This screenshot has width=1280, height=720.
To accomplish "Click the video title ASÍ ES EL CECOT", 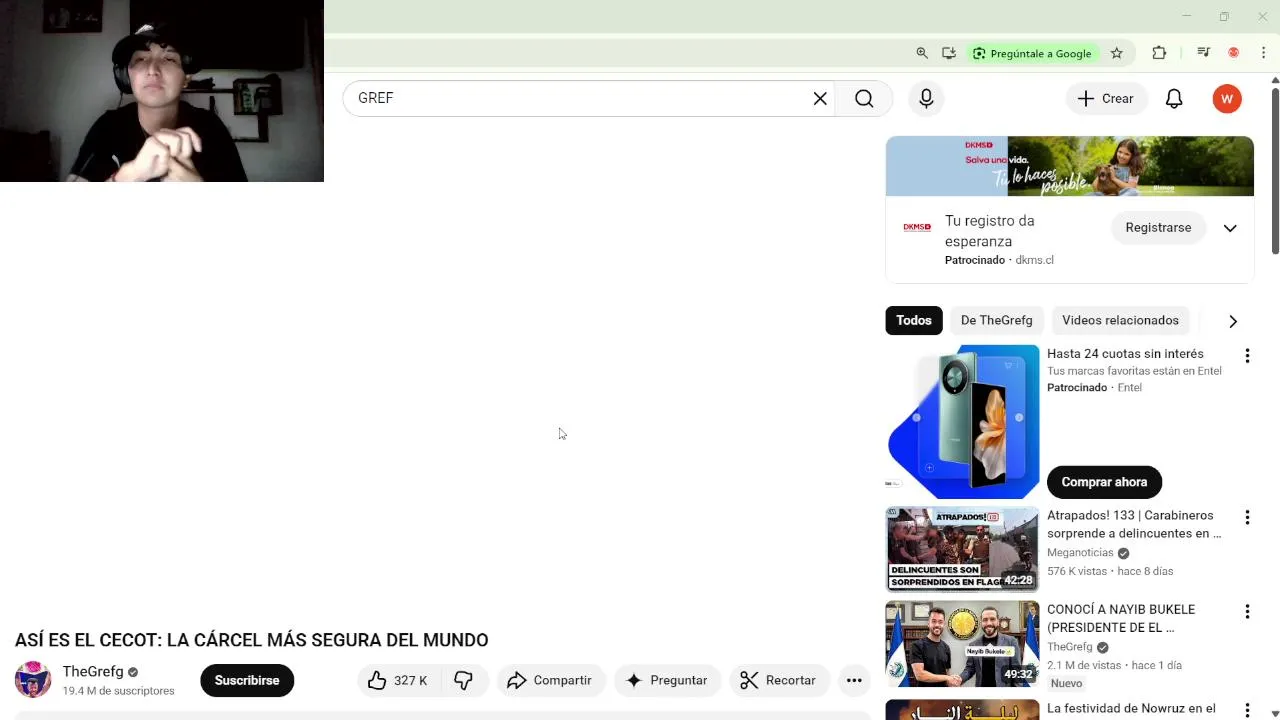I will click(252, 640).
